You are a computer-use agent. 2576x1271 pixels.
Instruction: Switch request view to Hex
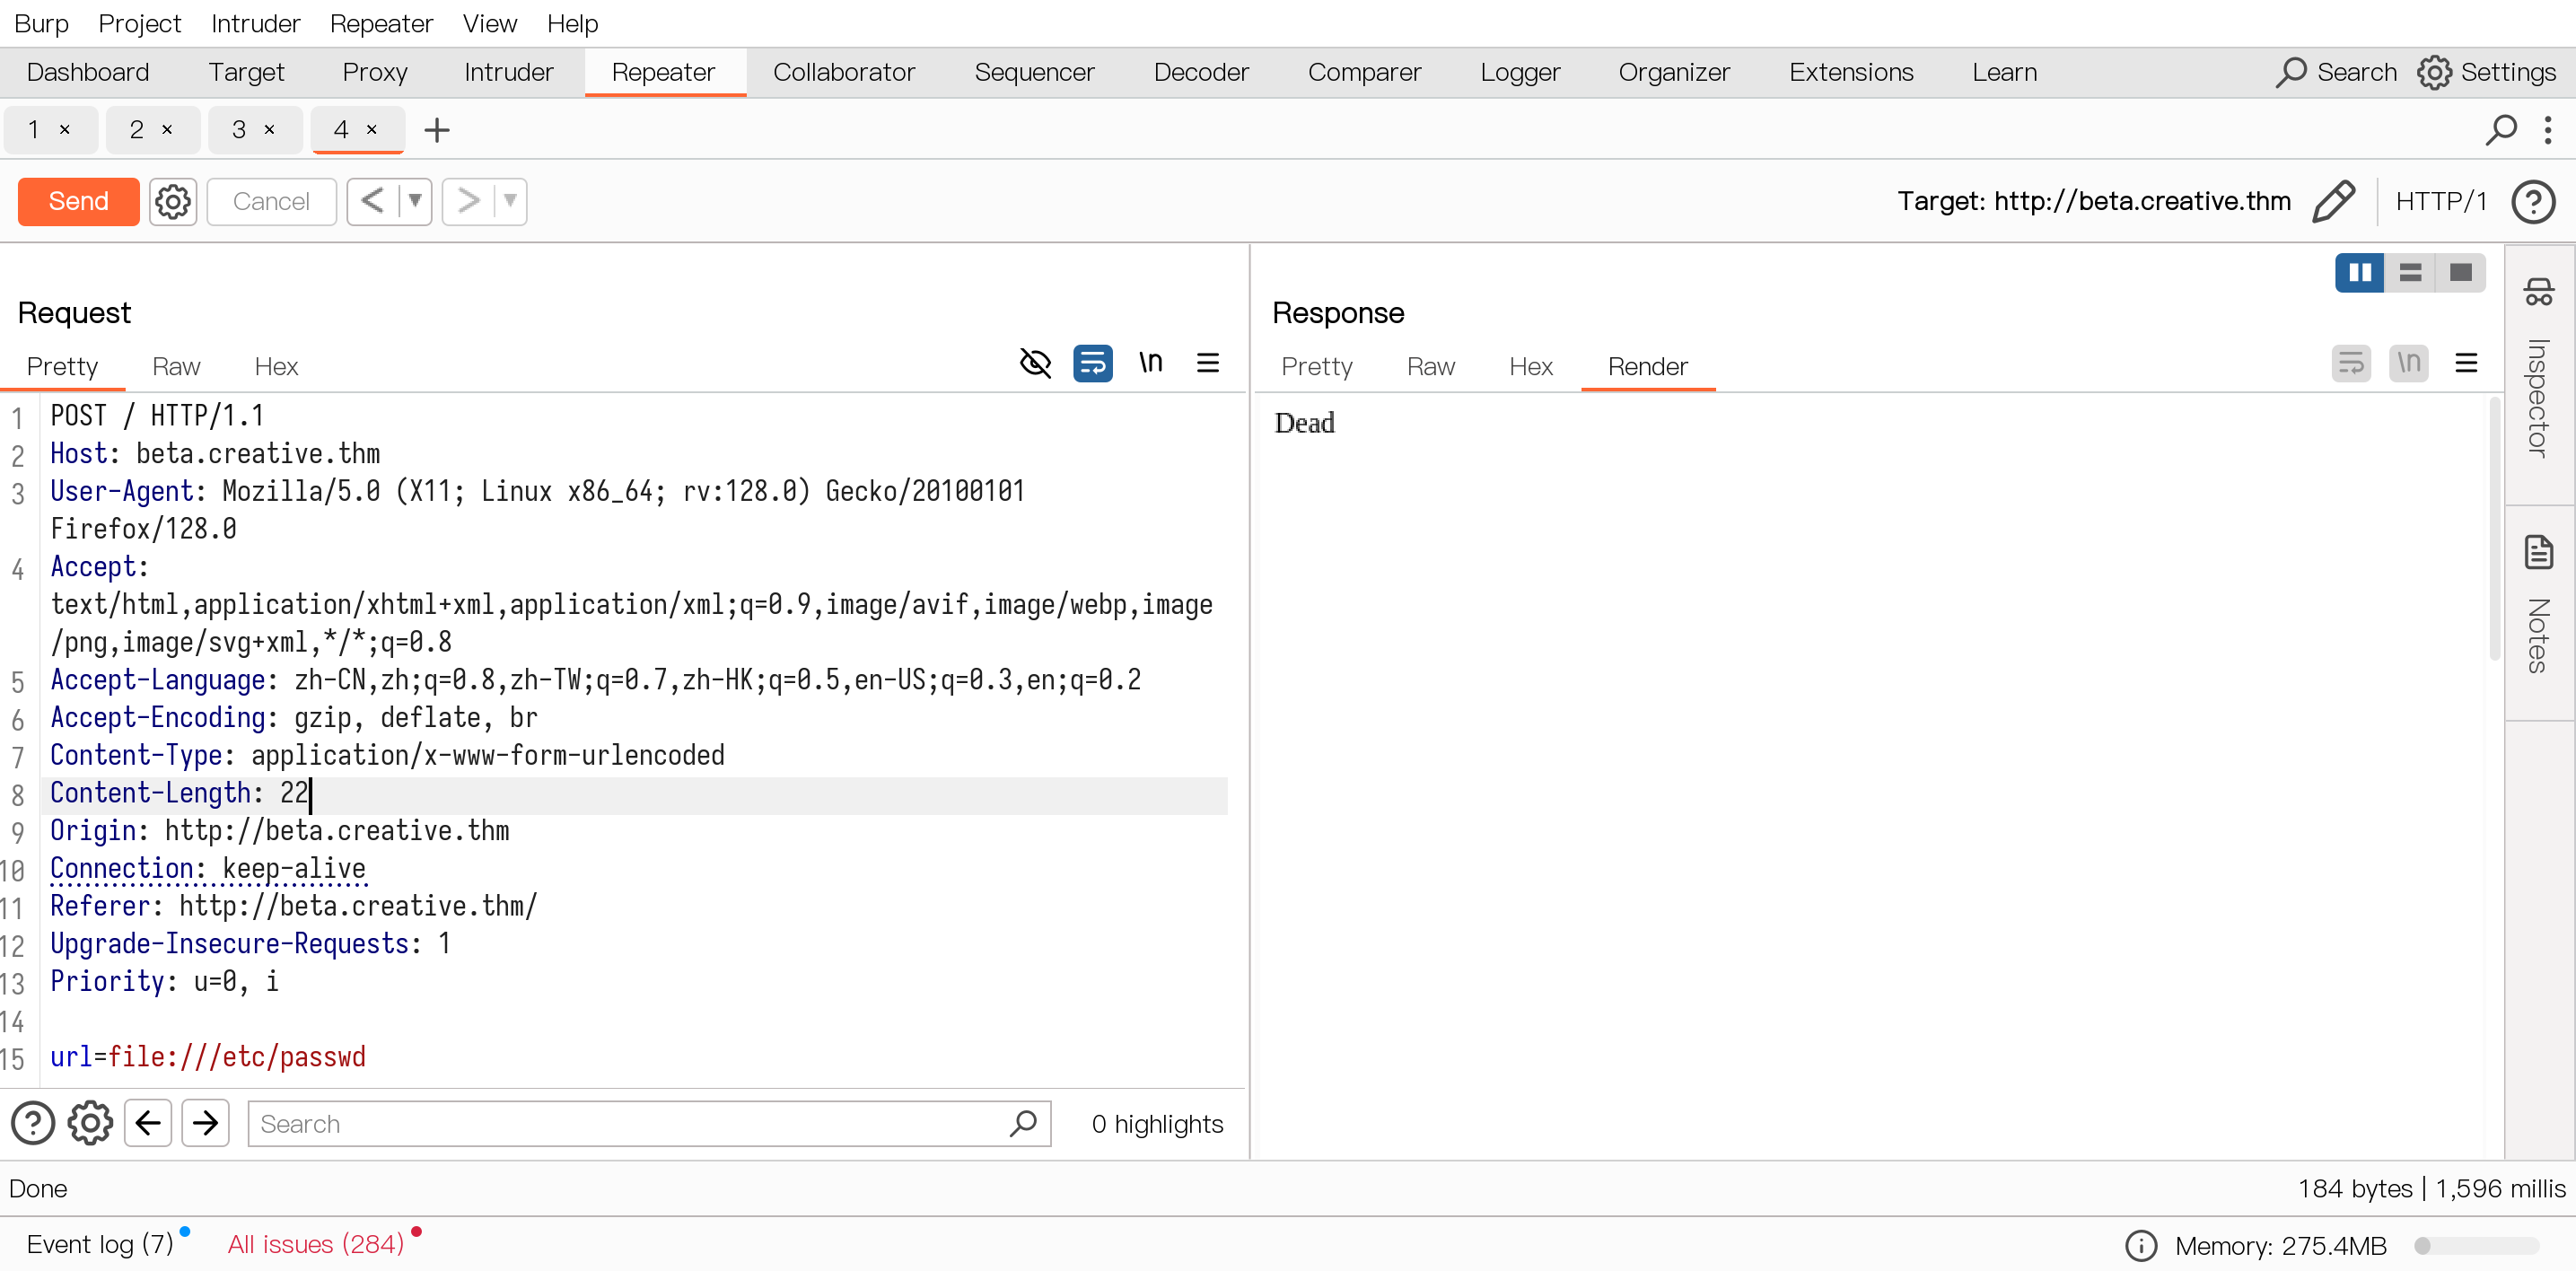coord(276,367)
